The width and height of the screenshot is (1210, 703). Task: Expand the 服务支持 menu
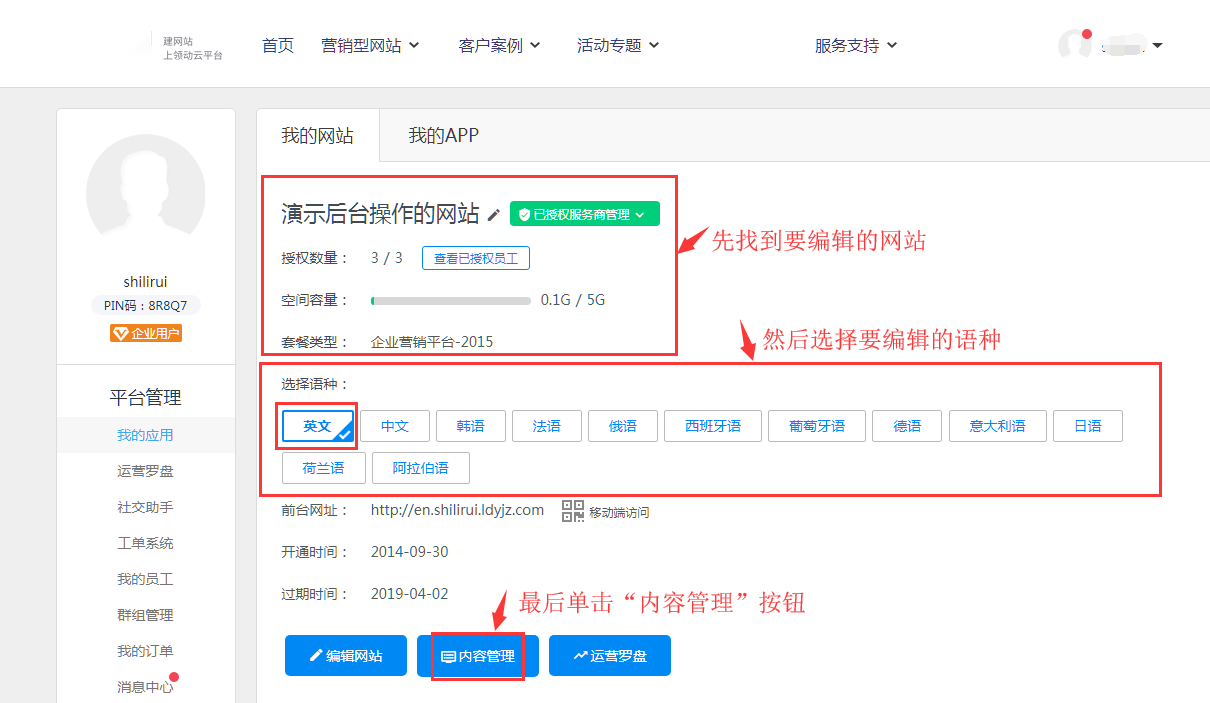click(x=856, y=45)
